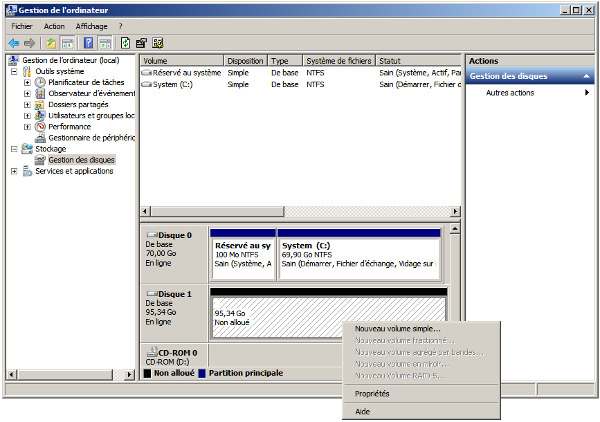Click the Planificateur de tâches clock icon

click(x=40, y=82)
